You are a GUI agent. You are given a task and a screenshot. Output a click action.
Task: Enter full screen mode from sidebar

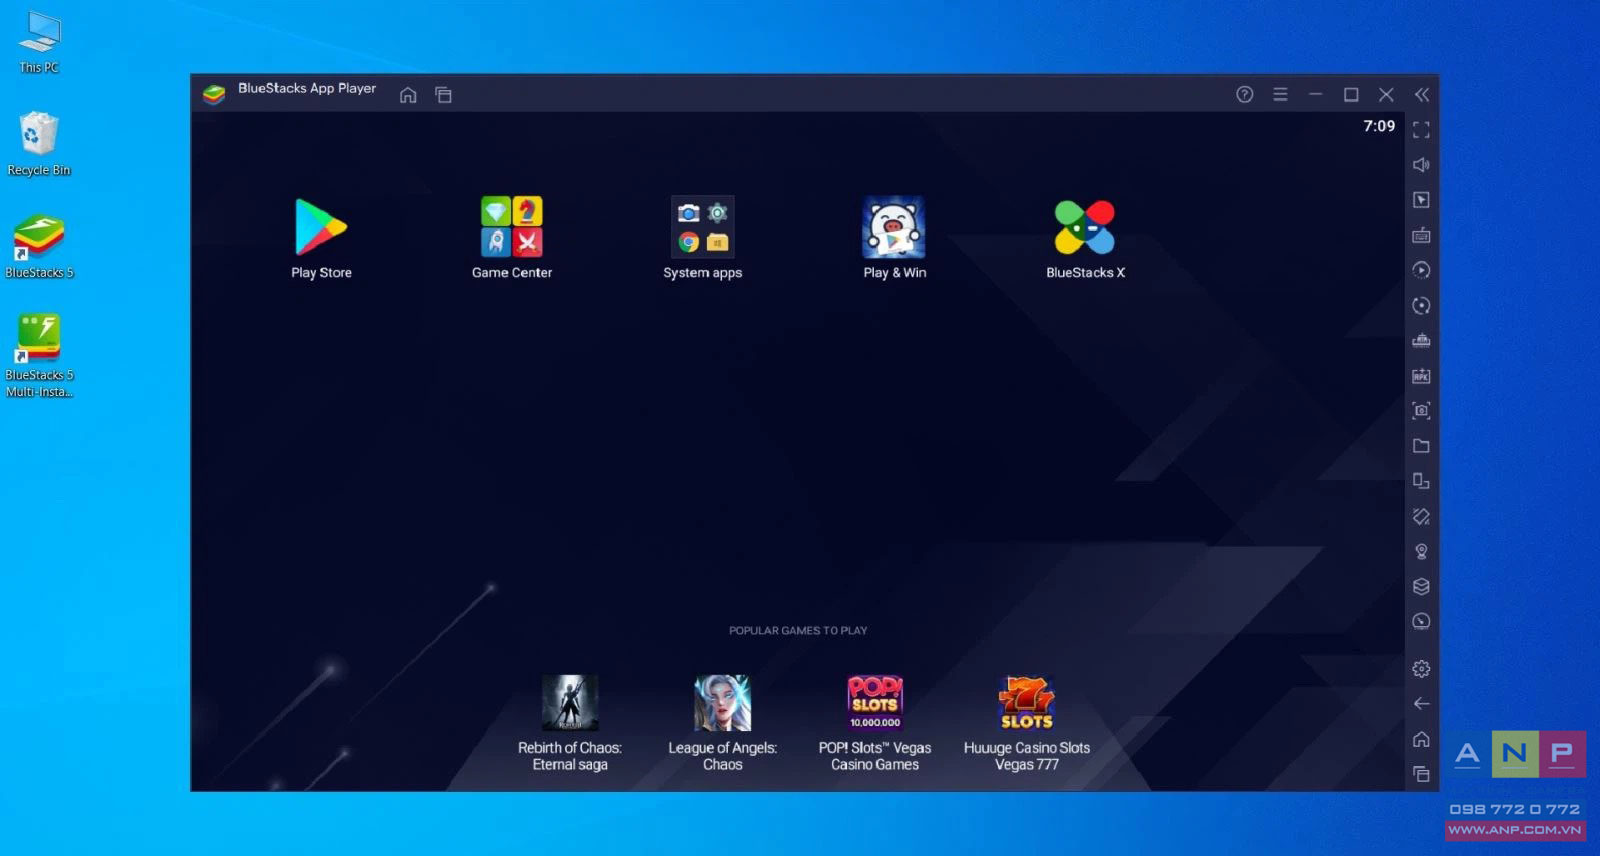[1421, 130]
